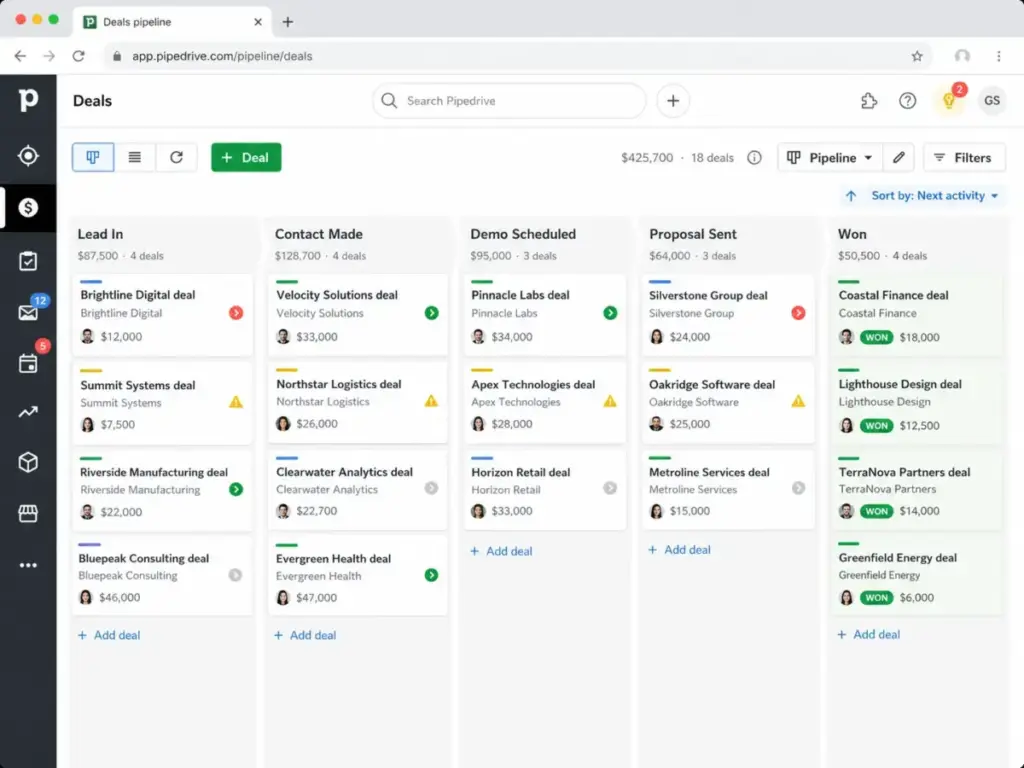Viewport: 1024px width, 768px height.
Task: Open the Lighthouse Design deal title
Action: click(x=900, y=384)
